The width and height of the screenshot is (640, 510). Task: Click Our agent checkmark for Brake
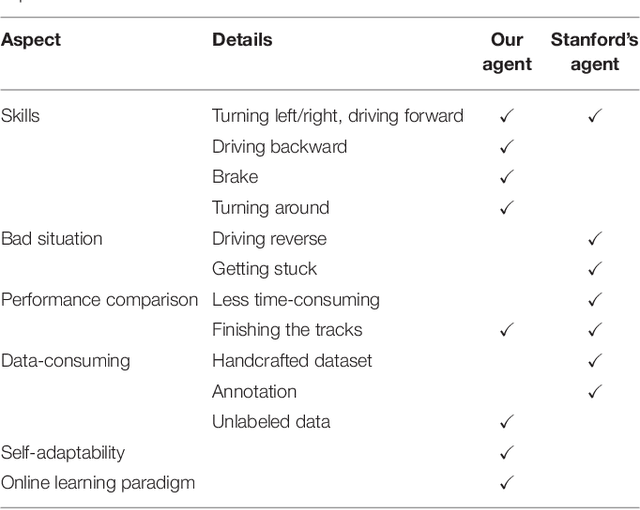click(x=506, y=177)
